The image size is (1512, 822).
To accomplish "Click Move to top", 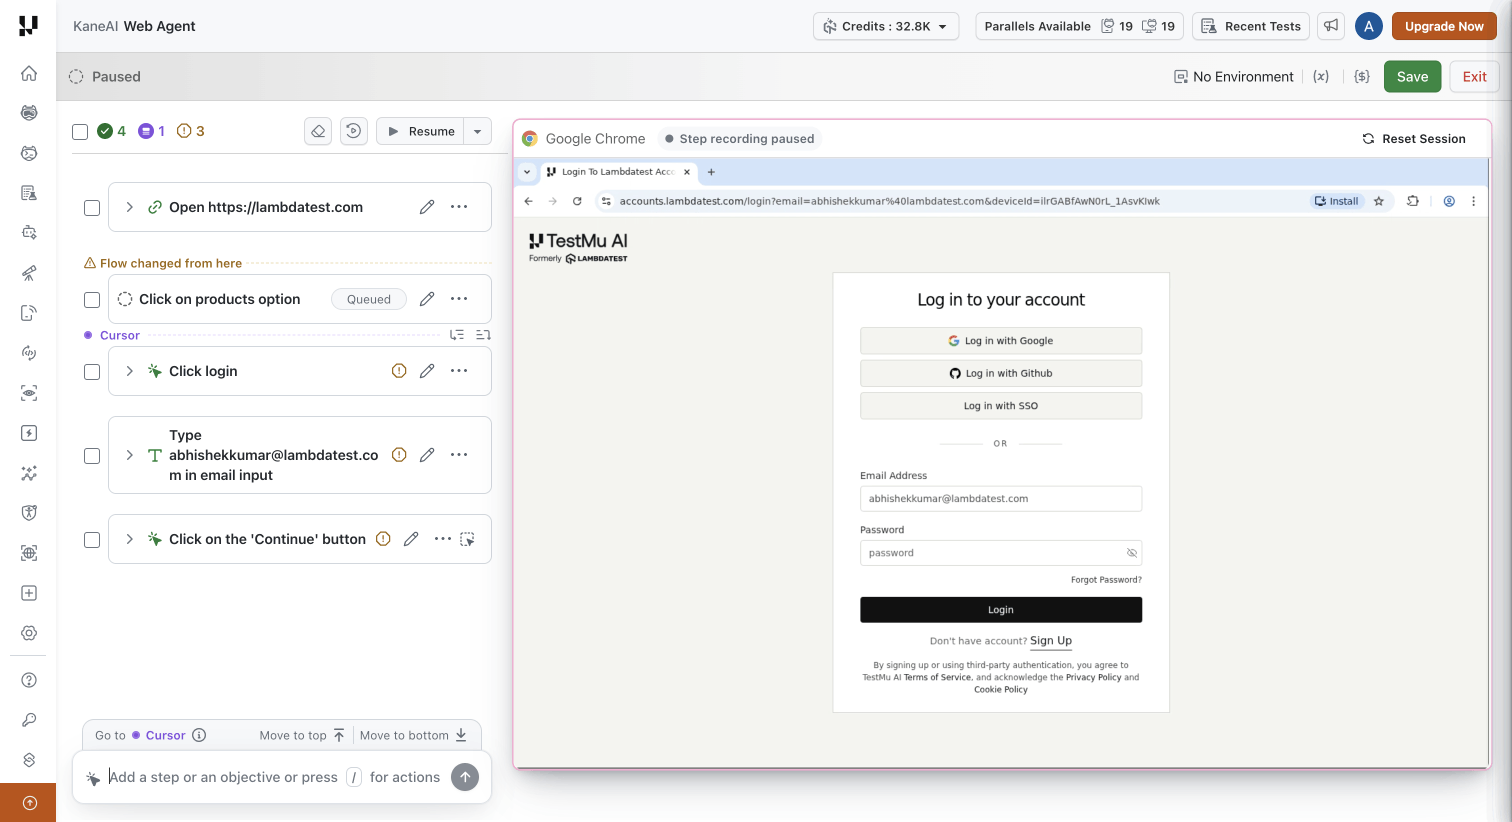I will pos(302,735).
